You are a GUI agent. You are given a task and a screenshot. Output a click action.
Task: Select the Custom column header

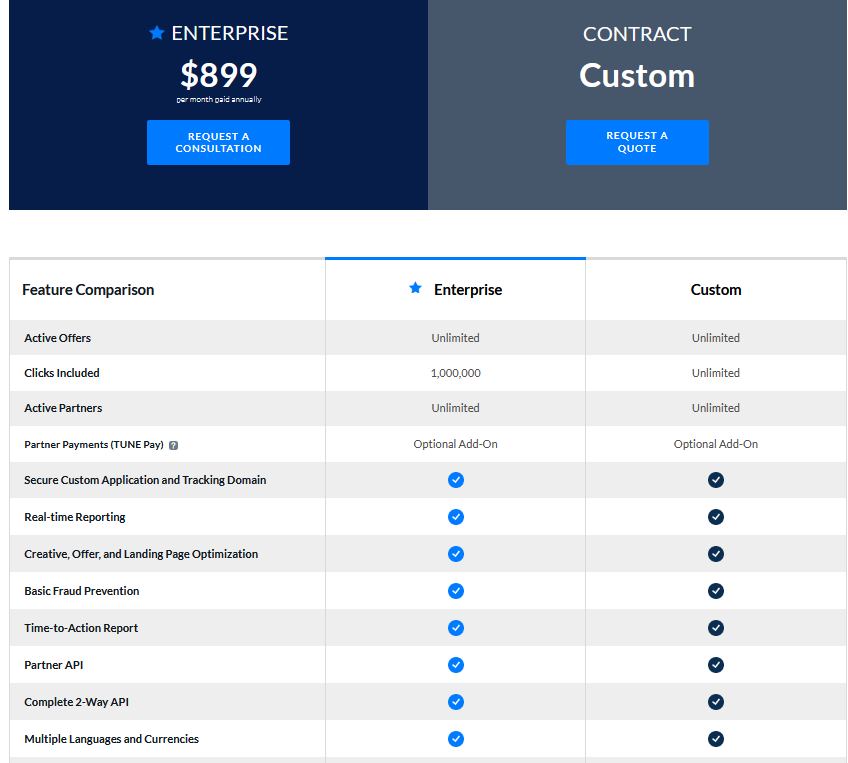pyautogui.click(x=716, y=290)
